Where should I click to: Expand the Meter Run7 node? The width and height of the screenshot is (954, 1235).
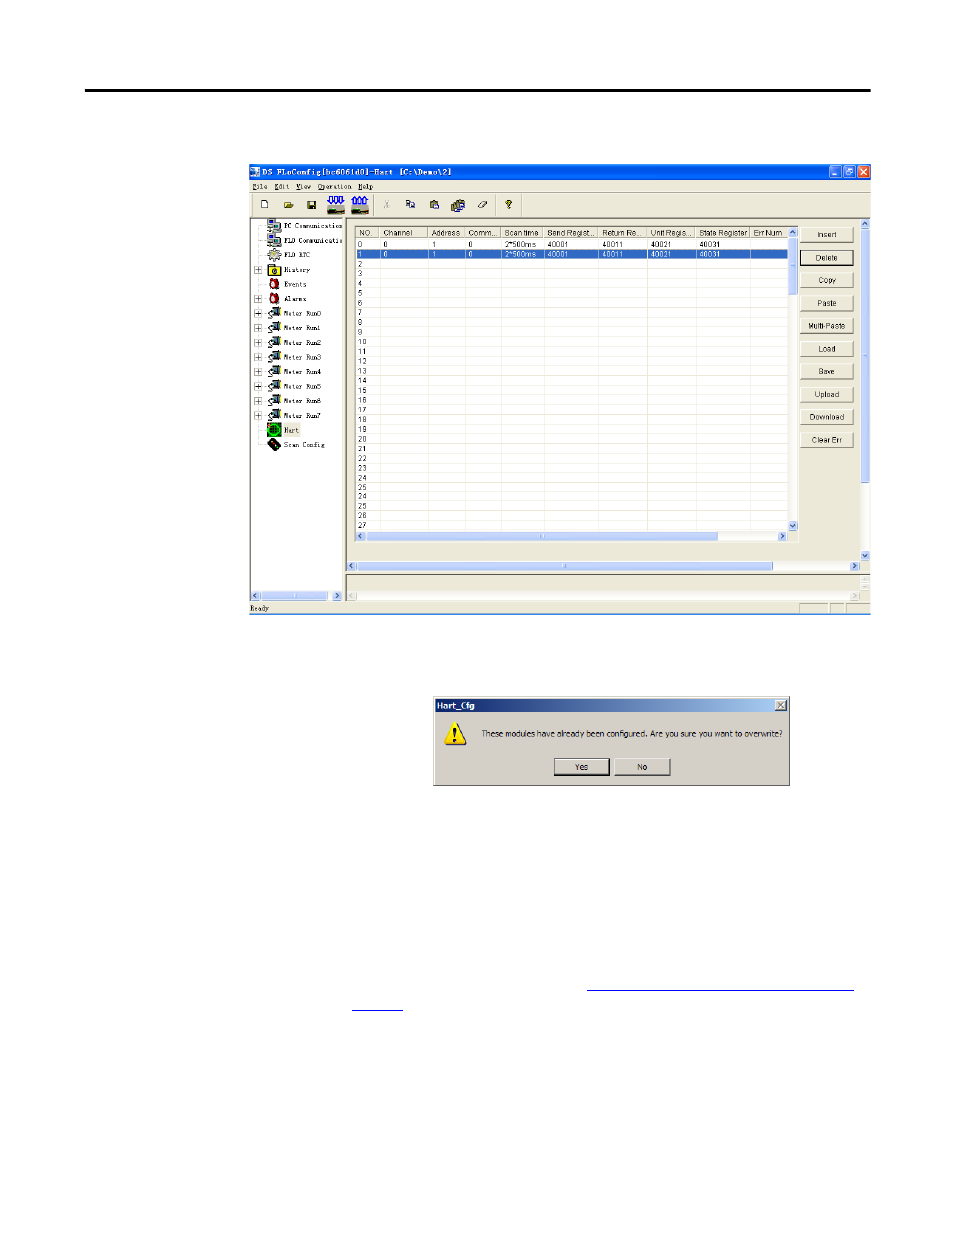258,415
